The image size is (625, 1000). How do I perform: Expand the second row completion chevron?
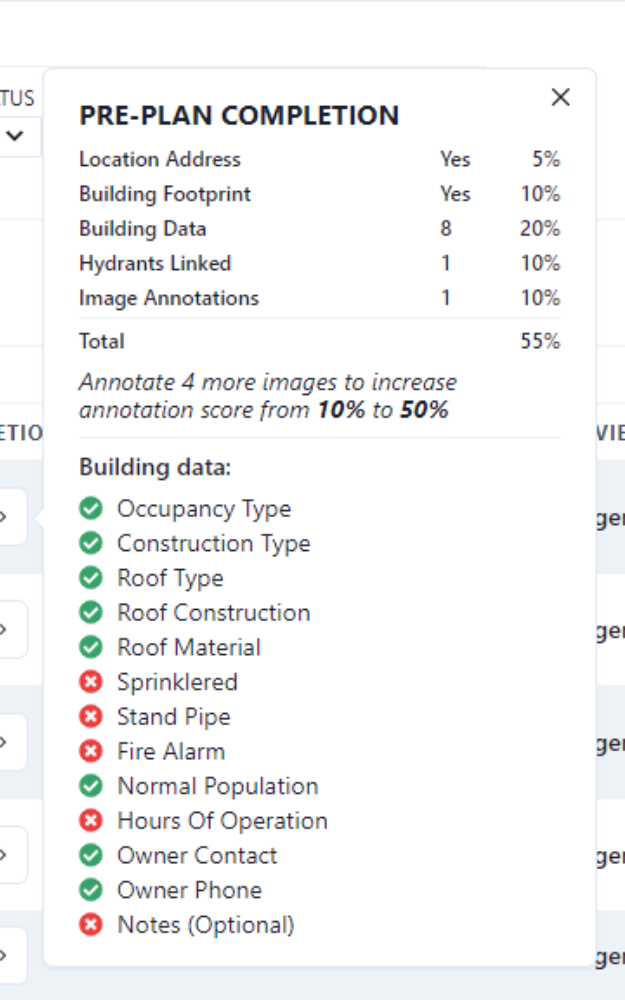[3, 629]
